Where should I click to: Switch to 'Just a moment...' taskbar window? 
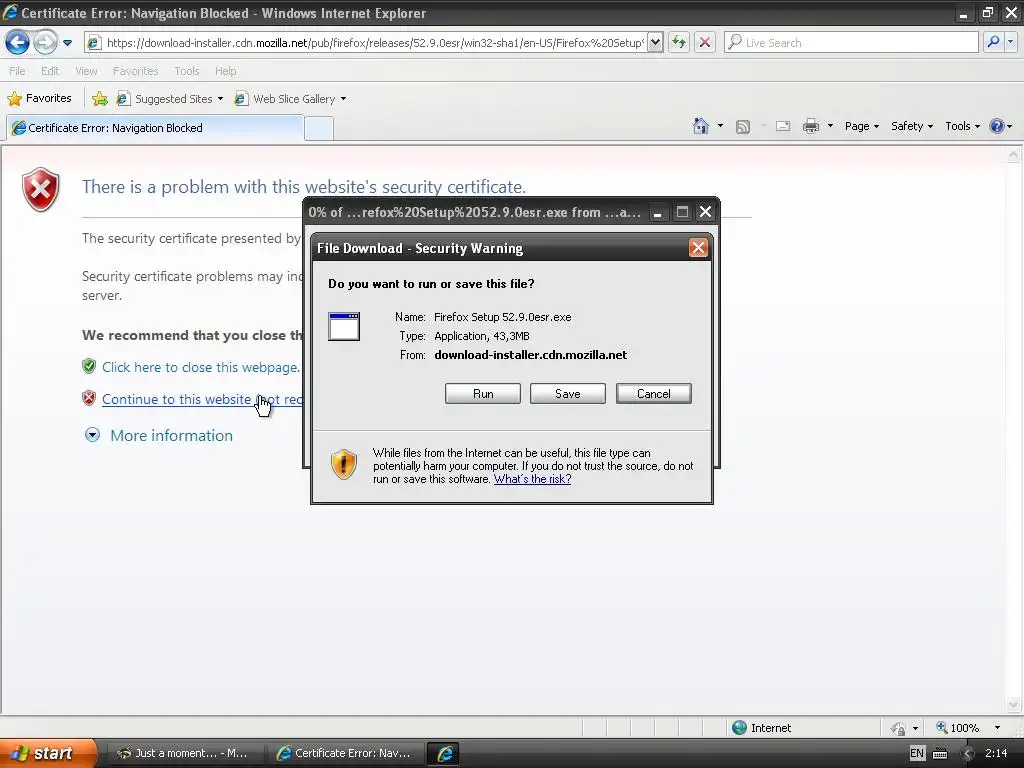[x=184, y=753]
